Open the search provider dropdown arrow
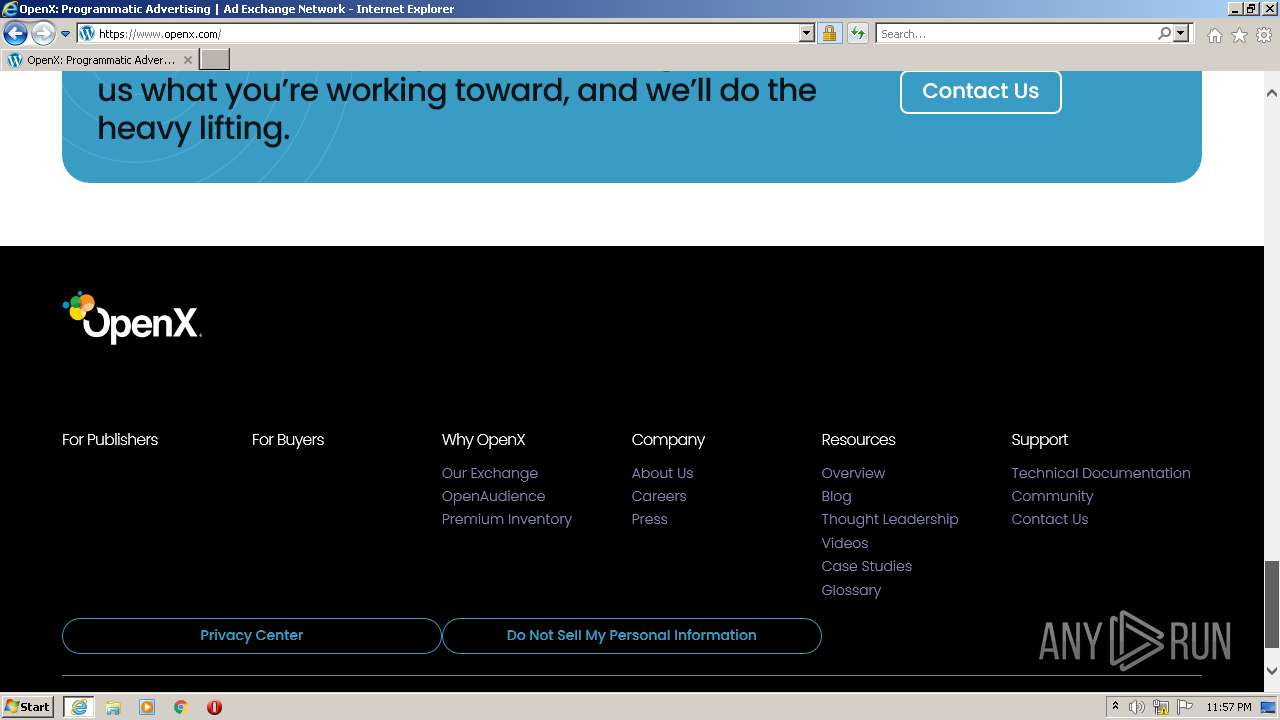Viewport: 1280px width, 720px height. point(1181,34)
